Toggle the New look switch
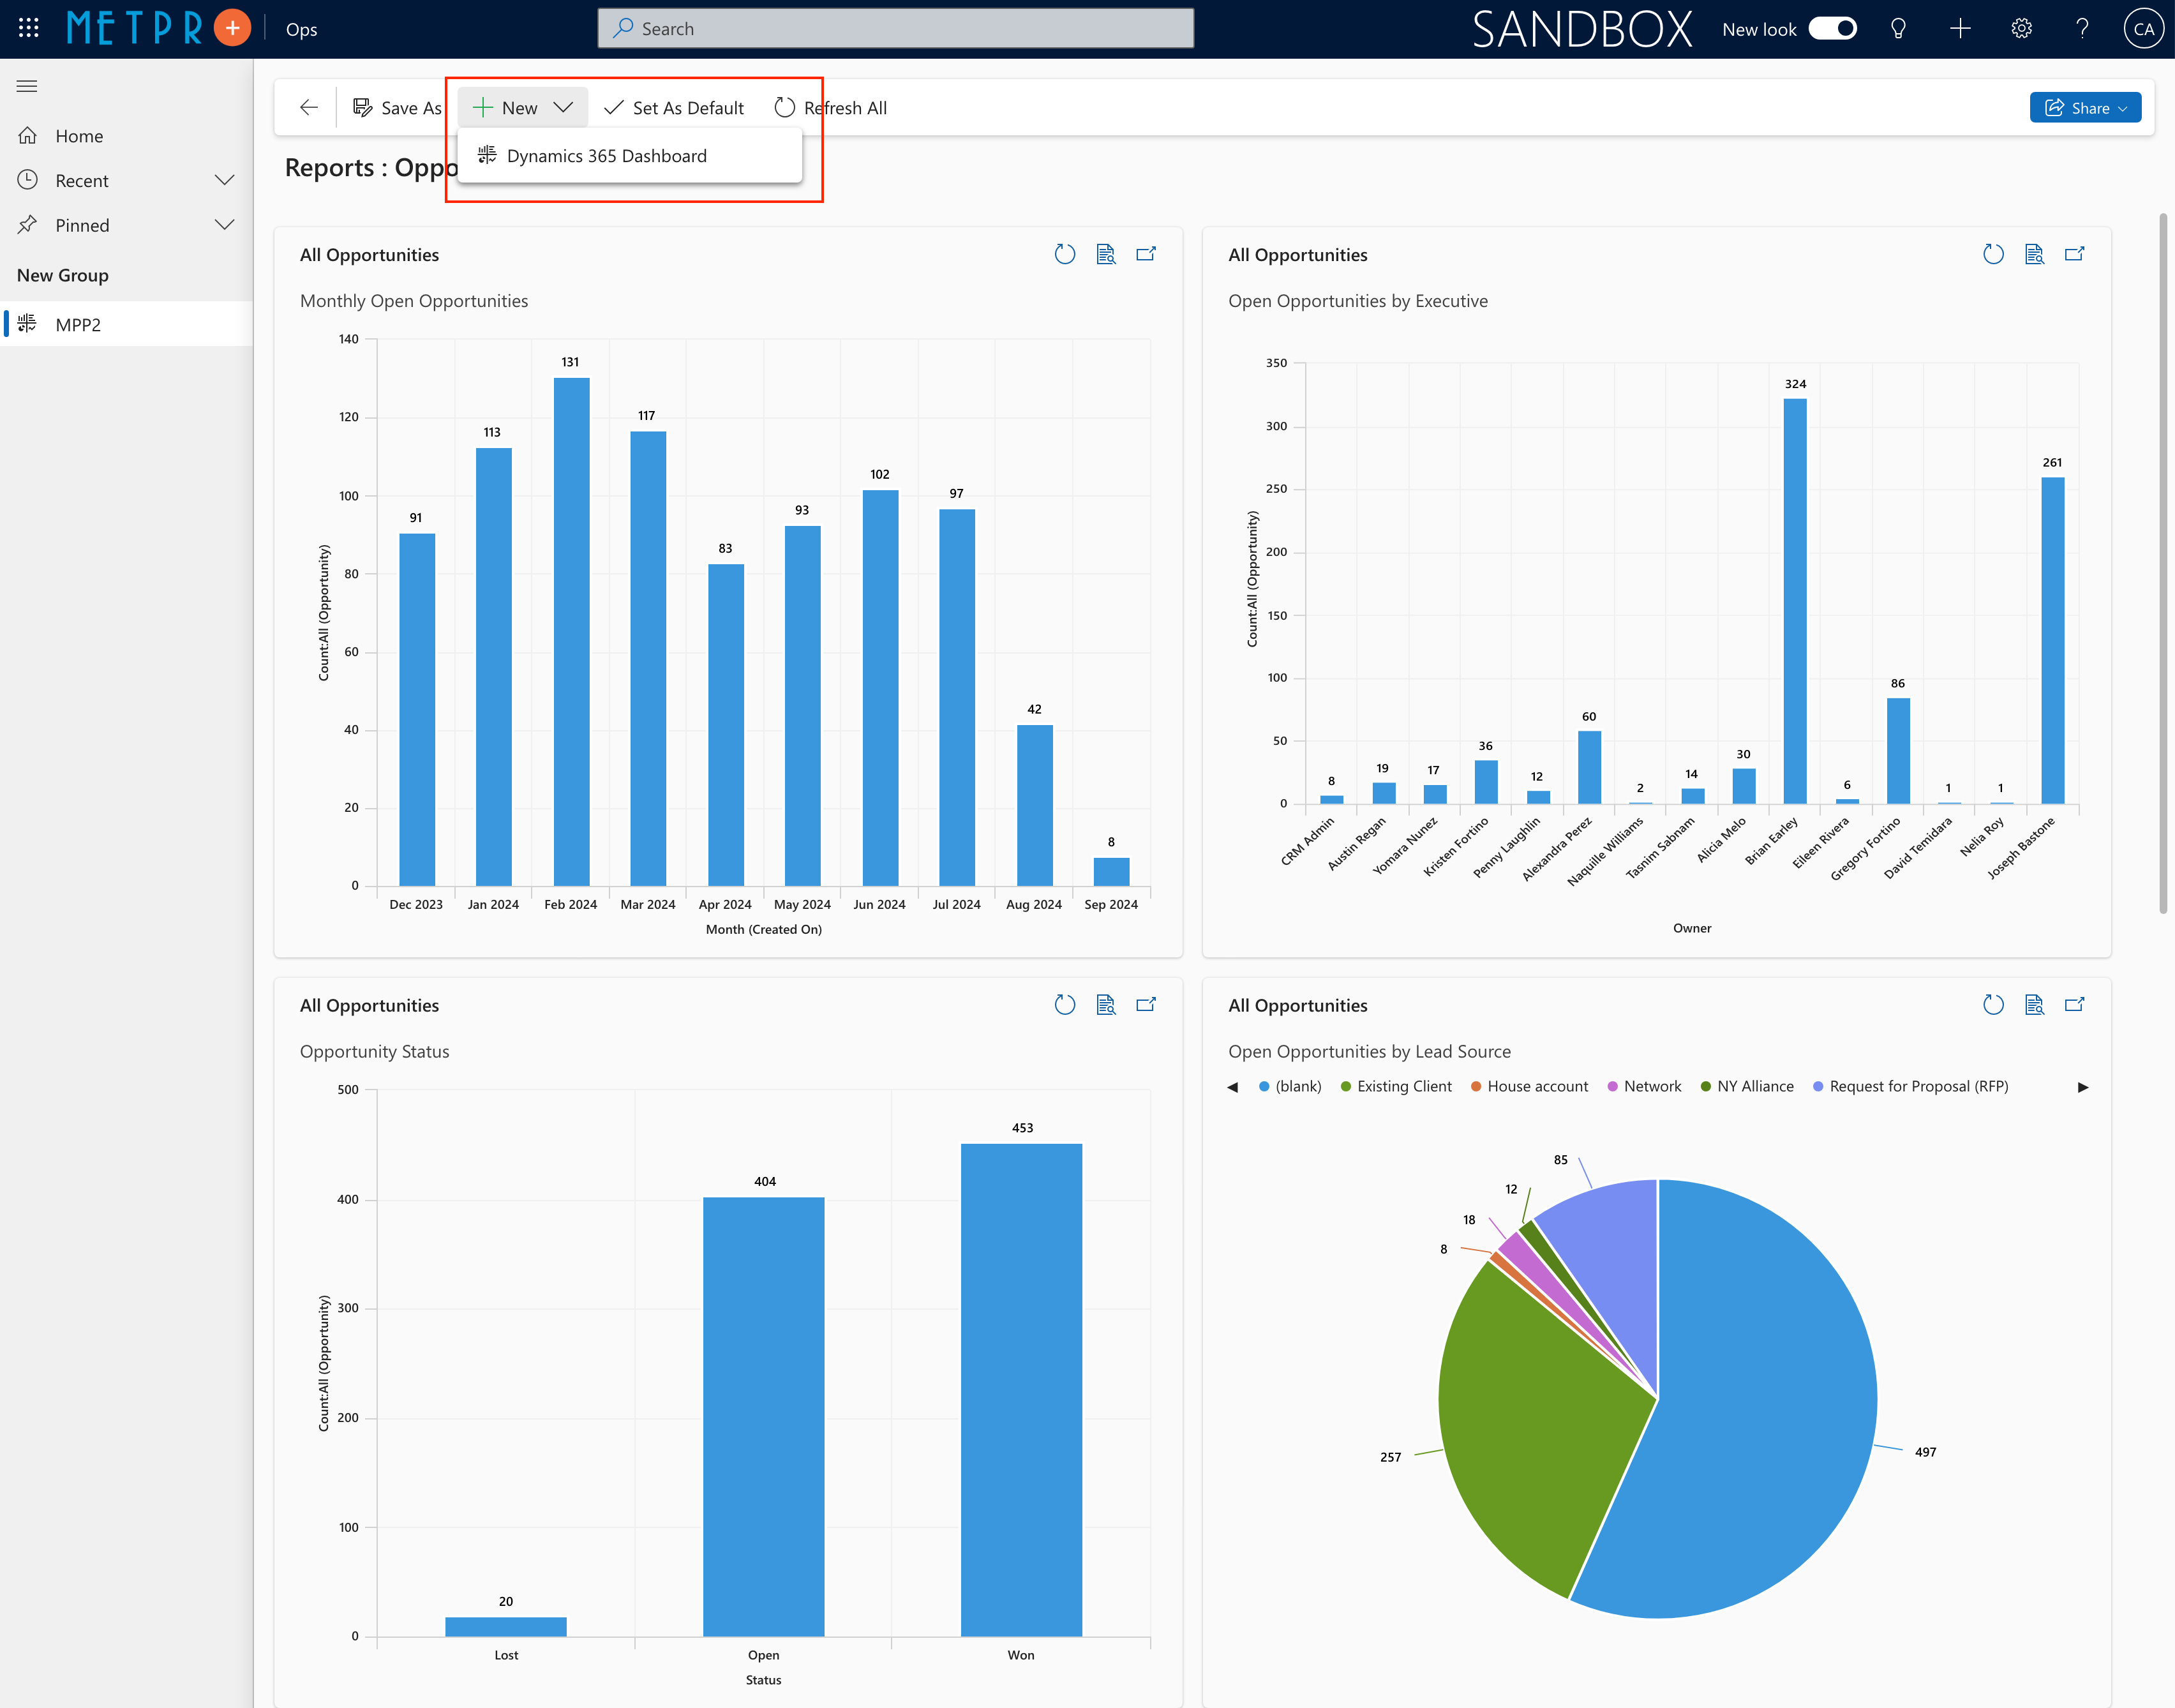2175x1708 pixels. (x=1832, y=29)
